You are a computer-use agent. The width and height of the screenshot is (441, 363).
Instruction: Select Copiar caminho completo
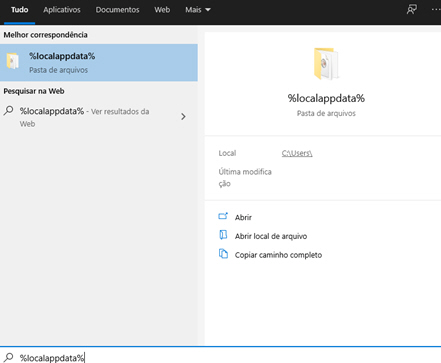pos(278,255)
